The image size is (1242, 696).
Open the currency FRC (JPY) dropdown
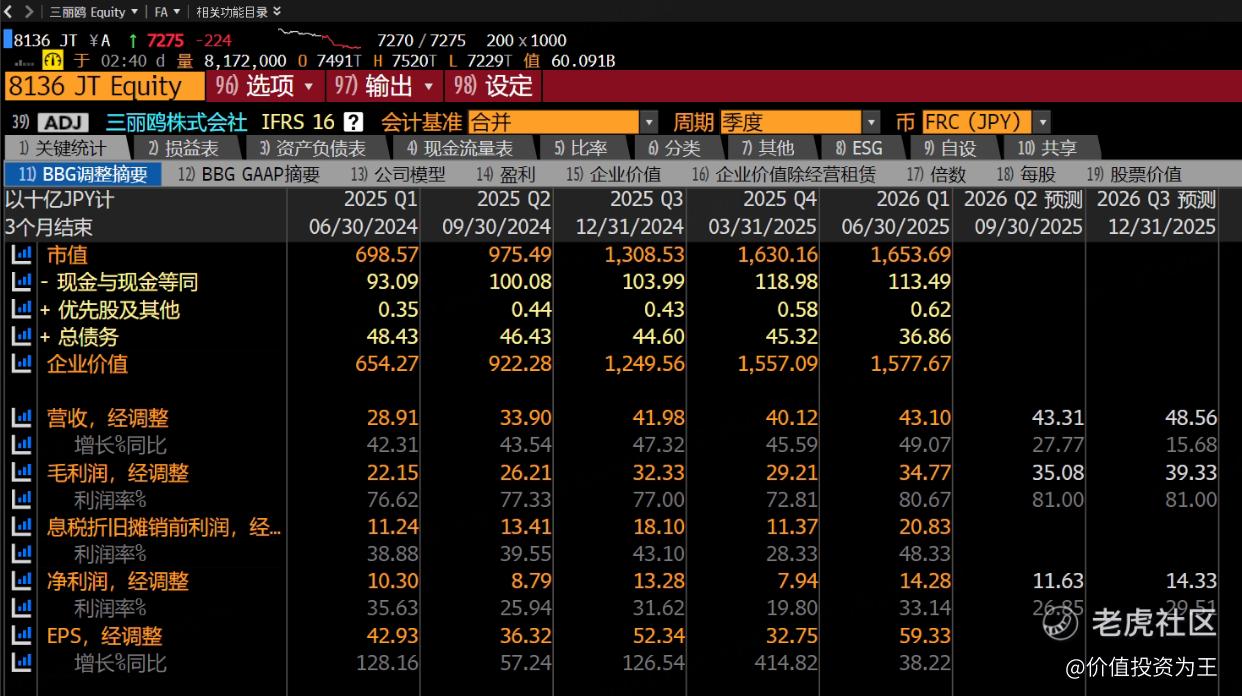[x=1042, y=122]
